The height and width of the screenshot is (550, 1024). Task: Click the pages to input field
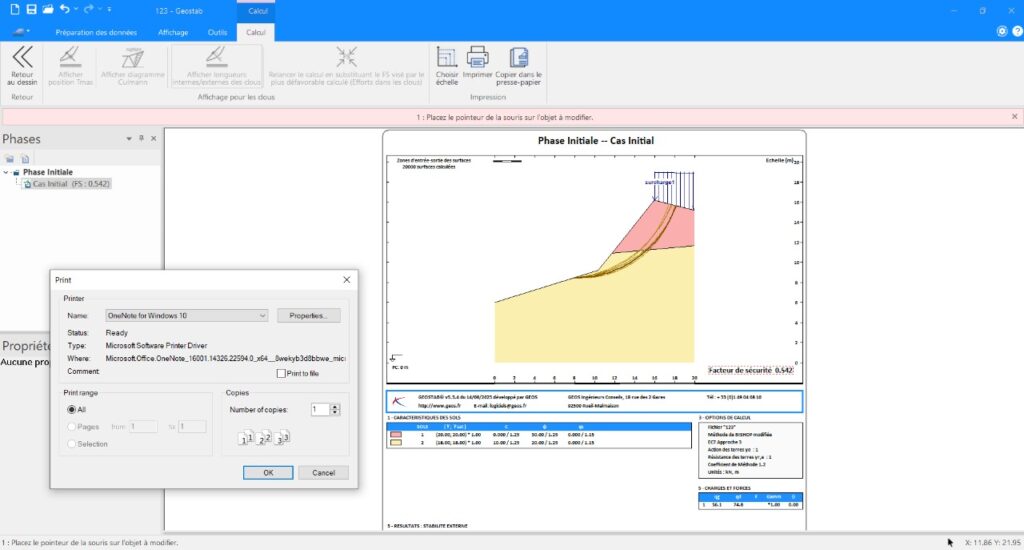(x=192, y=427)
